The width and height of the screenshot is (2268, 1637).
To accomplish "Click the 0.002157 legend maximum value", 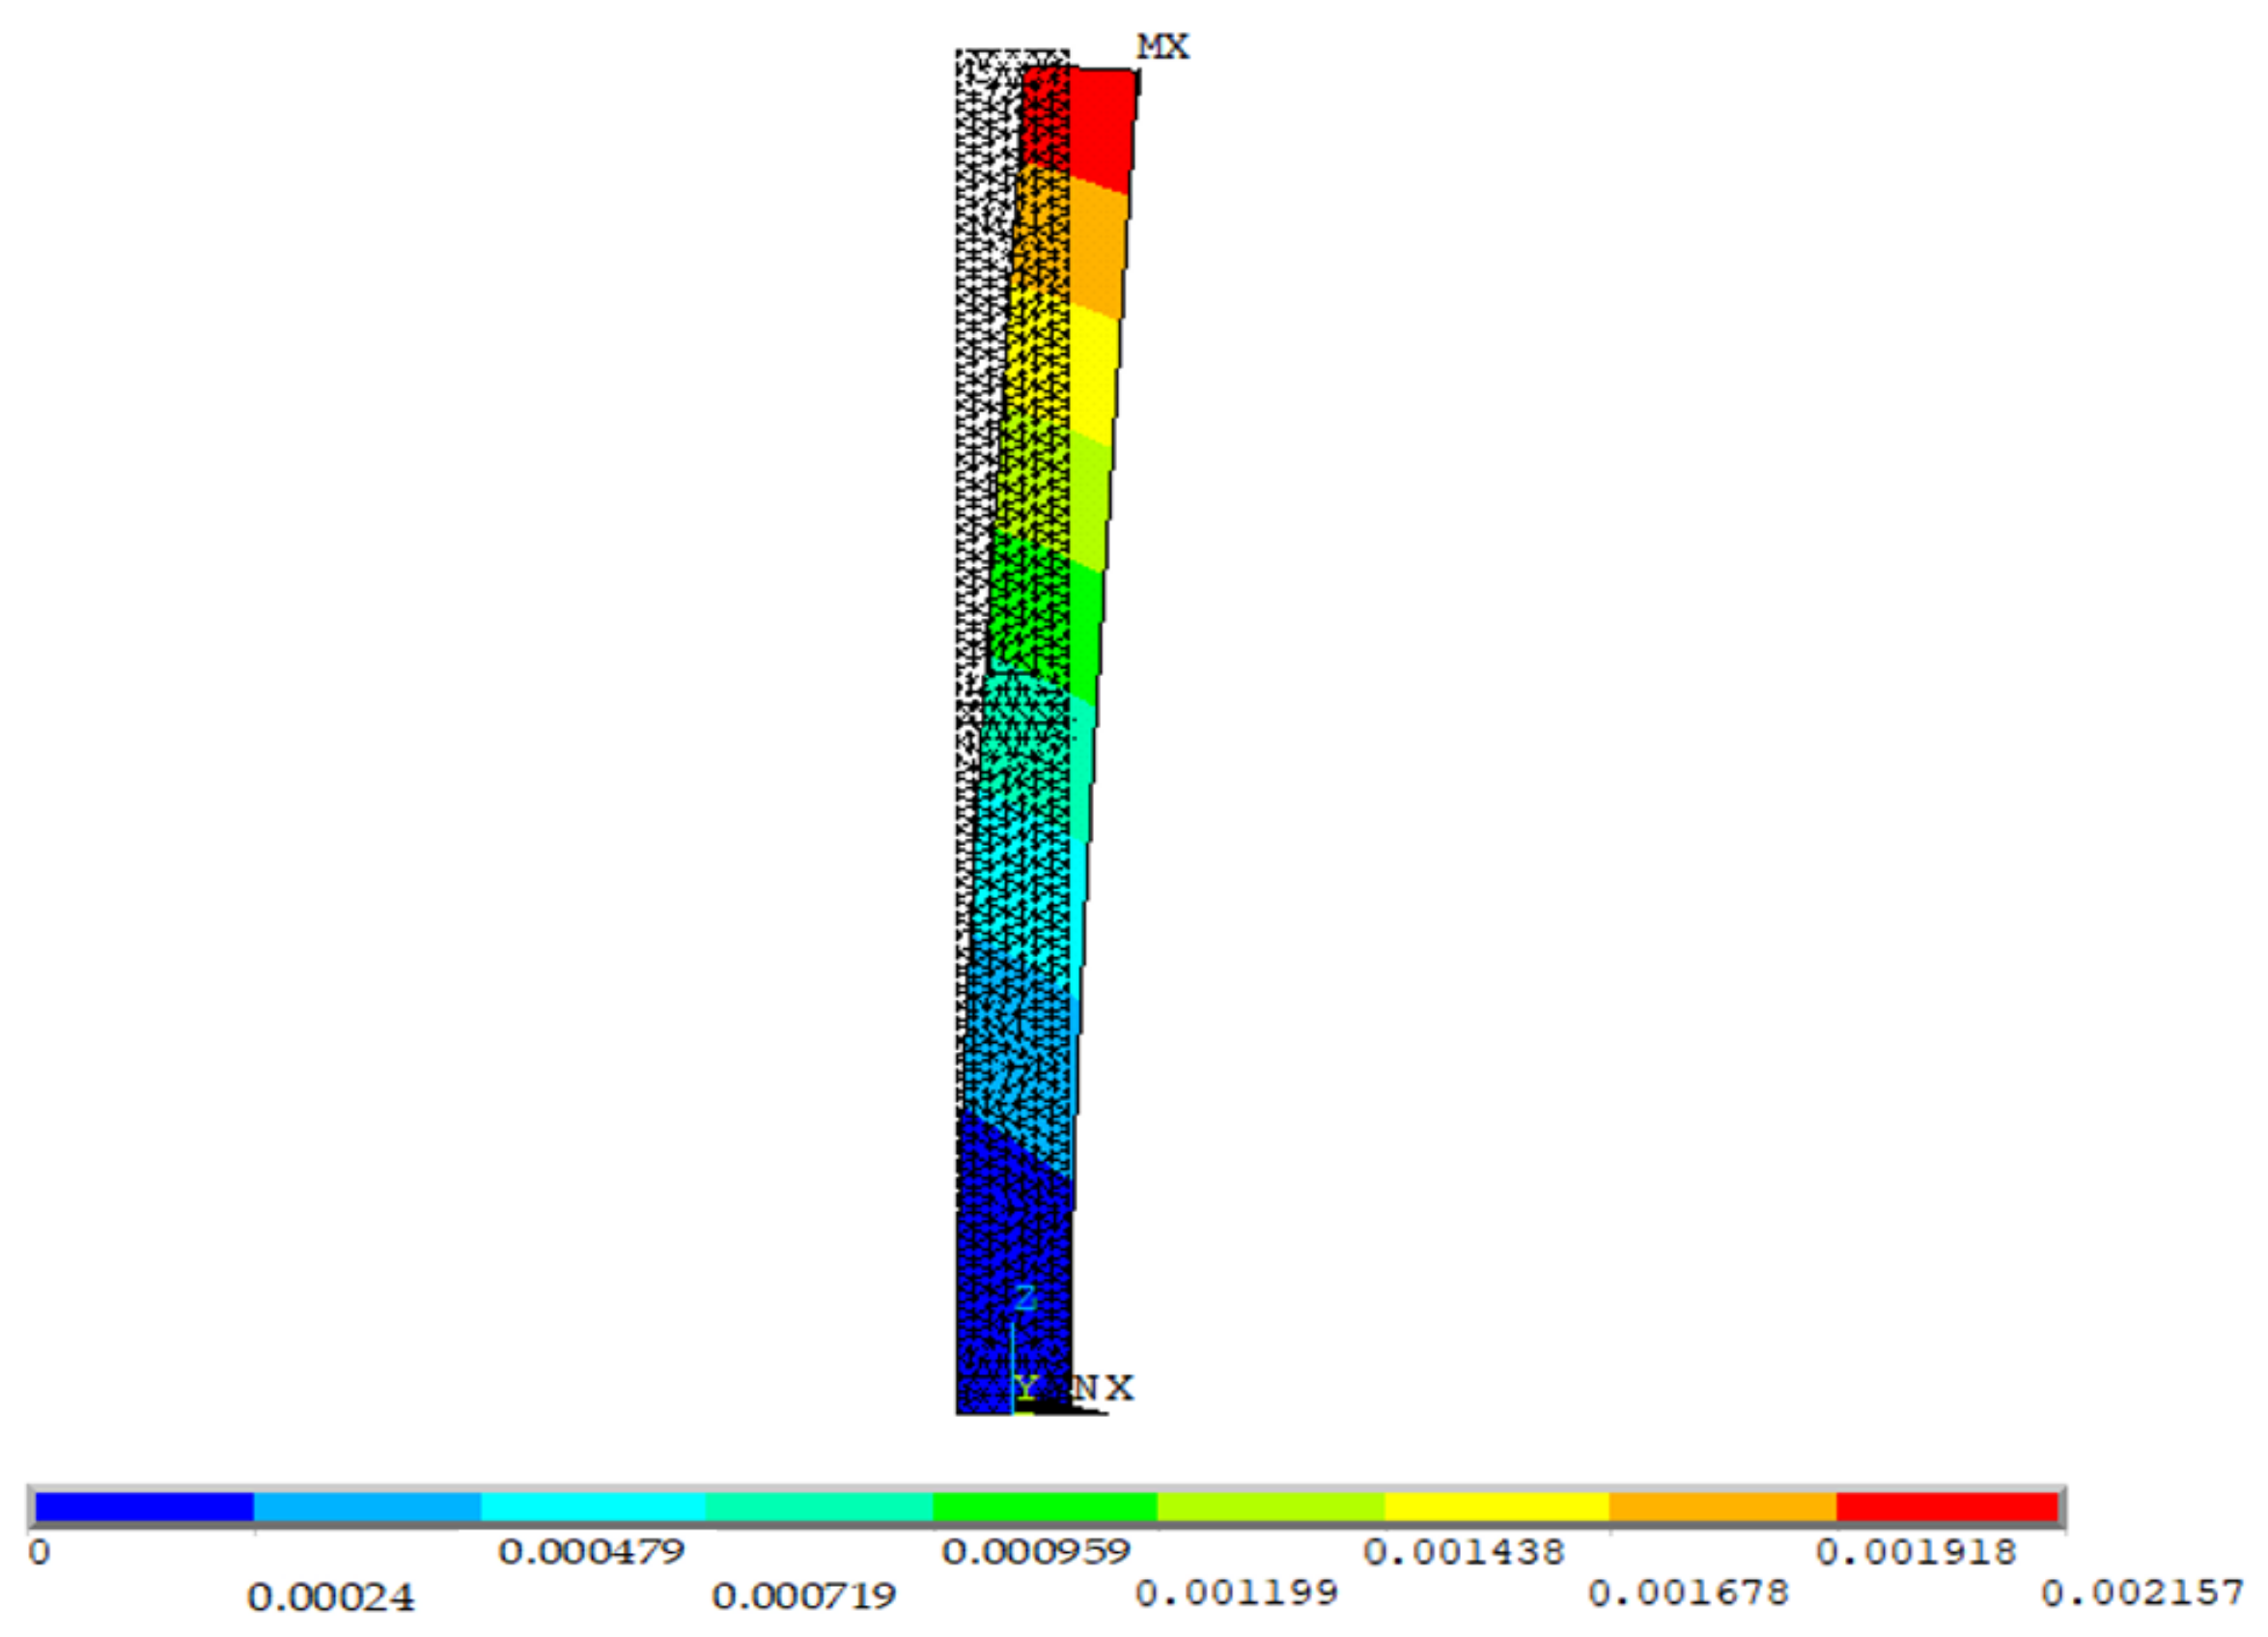I will [2142, 1593].
